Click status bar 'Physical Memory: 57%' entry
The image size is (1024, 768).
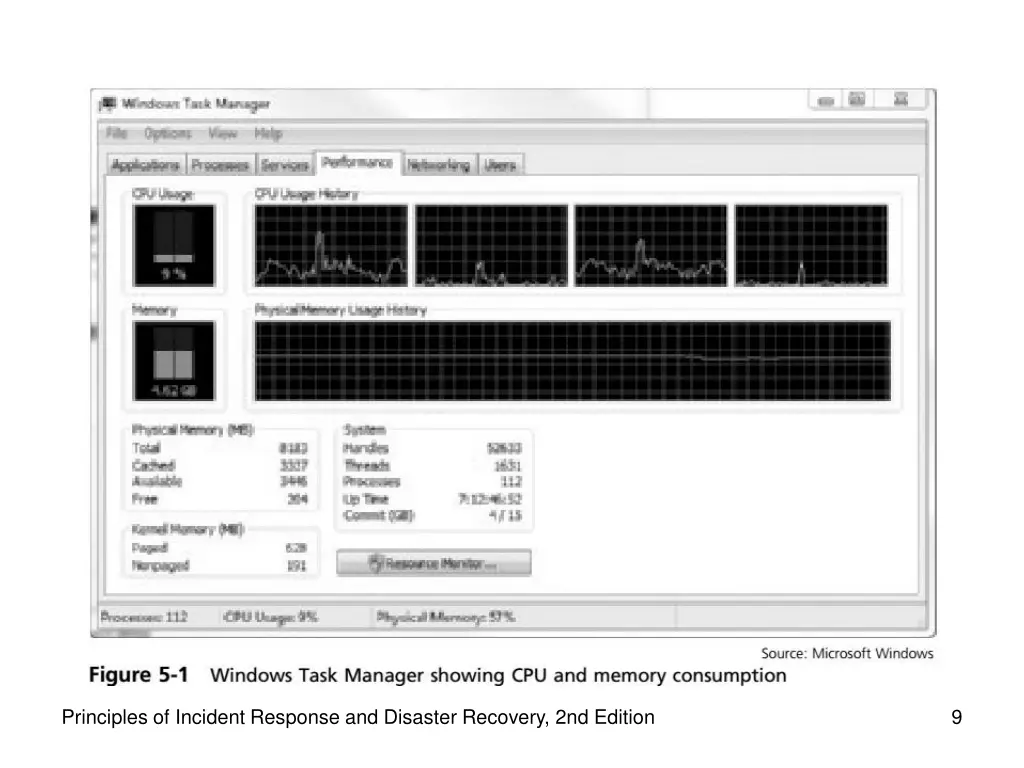pos(445,616)
